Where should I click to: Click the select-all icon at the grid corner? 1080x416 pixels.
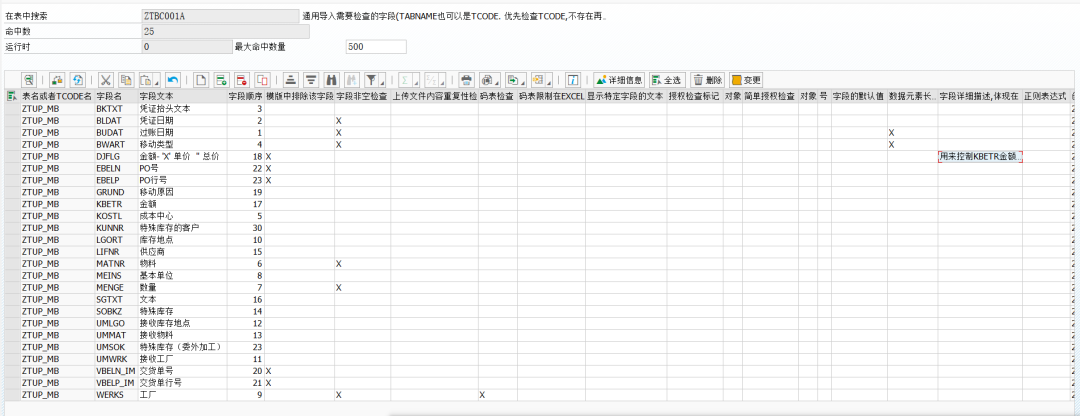[x=12, y=97]
